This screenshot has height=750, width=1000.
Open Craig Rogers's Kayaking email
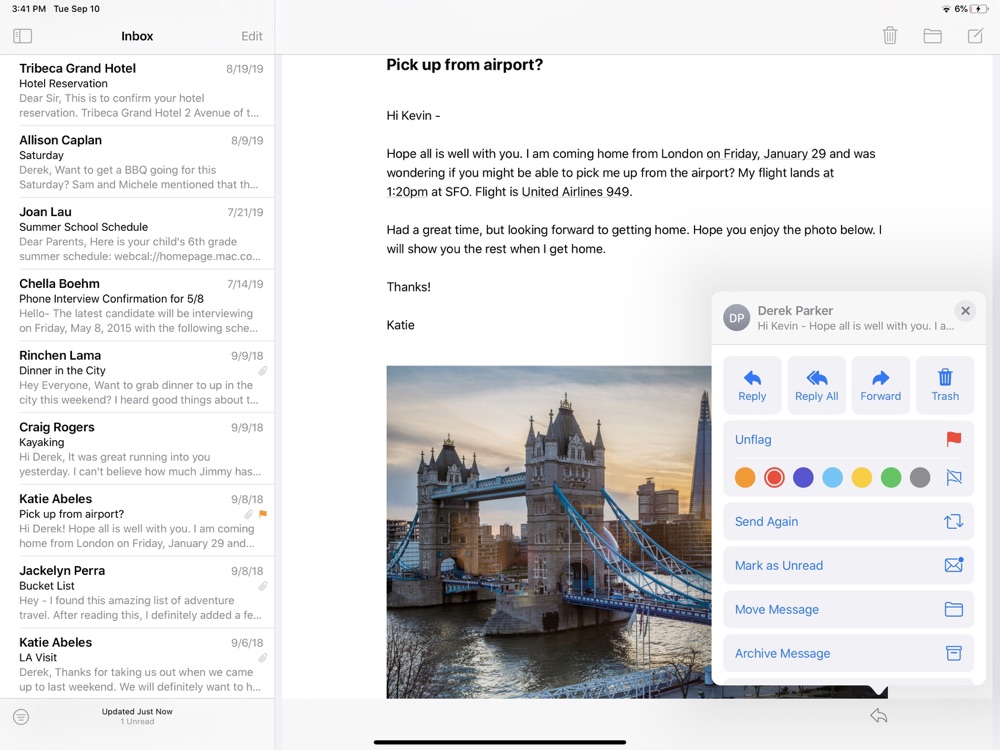(x=137, y=449)
